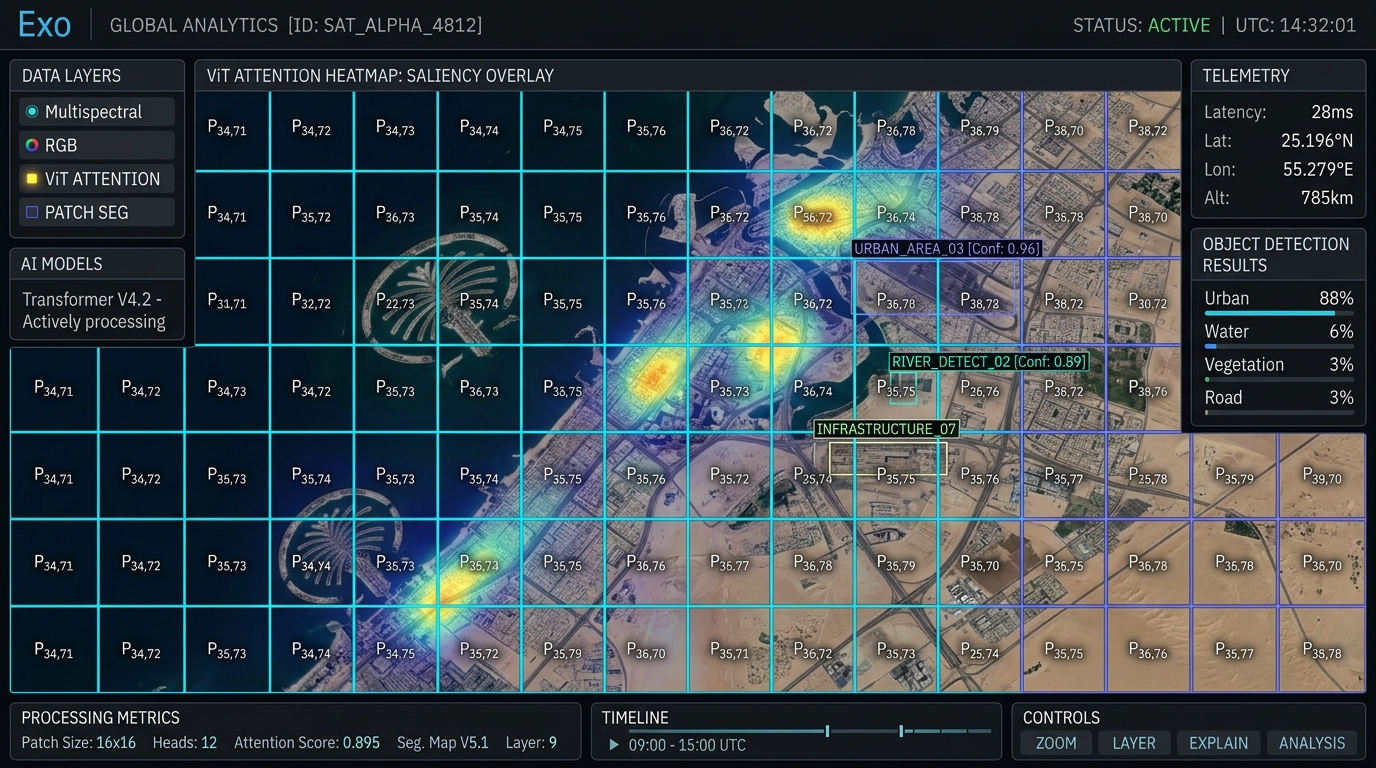This screenshot has height=768, width=1376.
Task: Click the Attention Score 0.895 metric
Action: pos(307,743)
